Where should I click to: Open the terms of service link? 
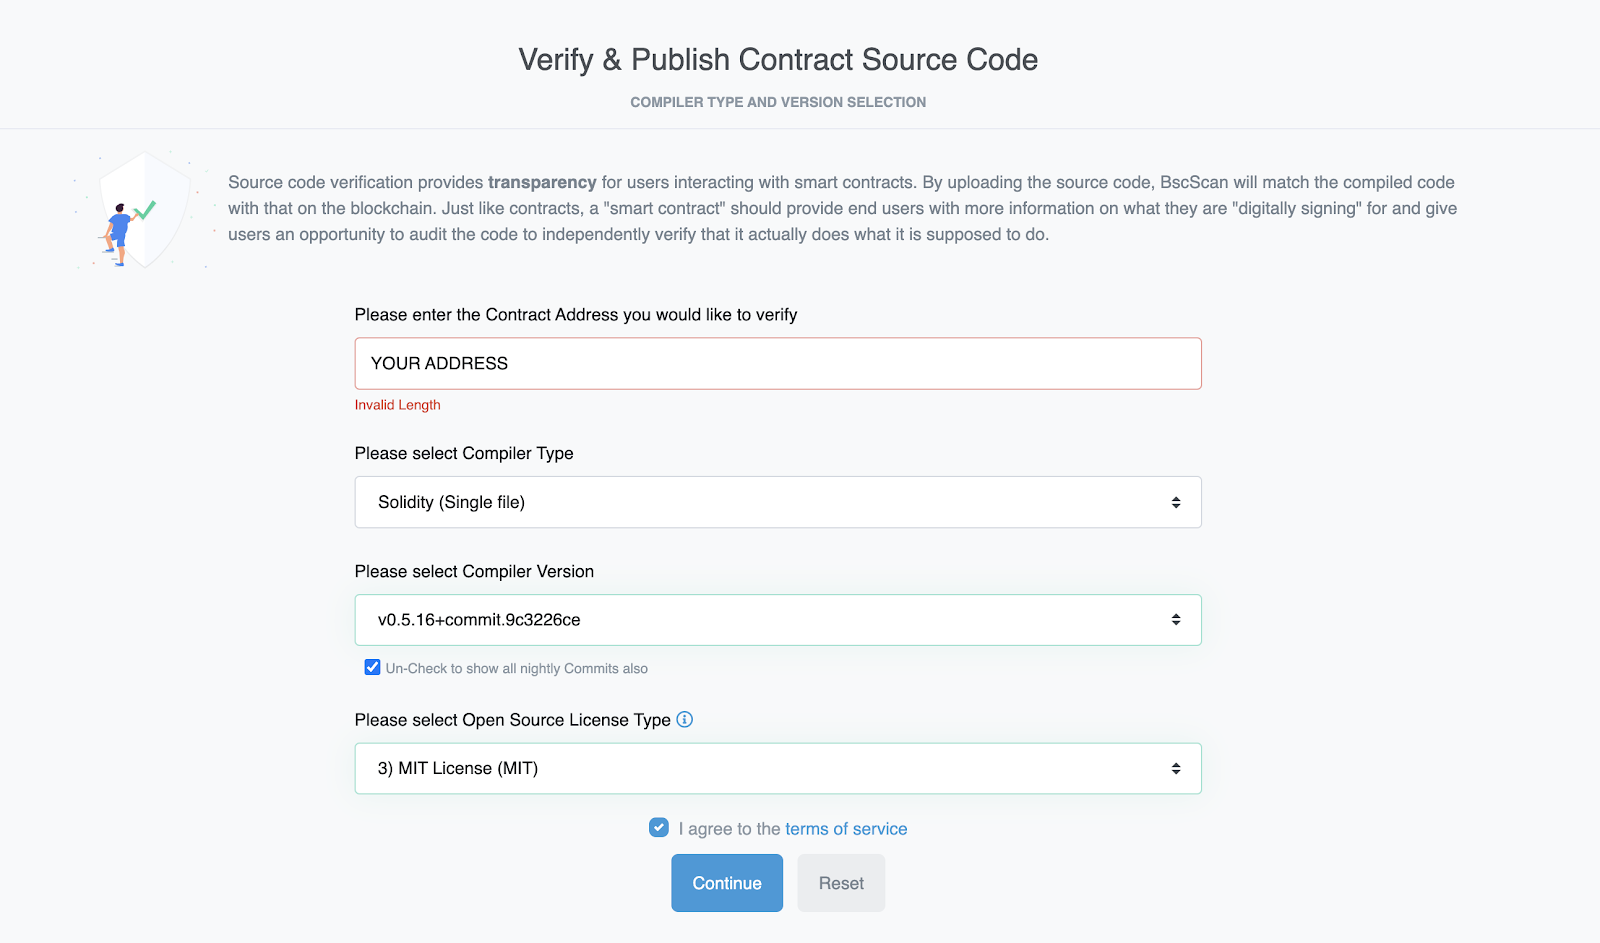846,829
